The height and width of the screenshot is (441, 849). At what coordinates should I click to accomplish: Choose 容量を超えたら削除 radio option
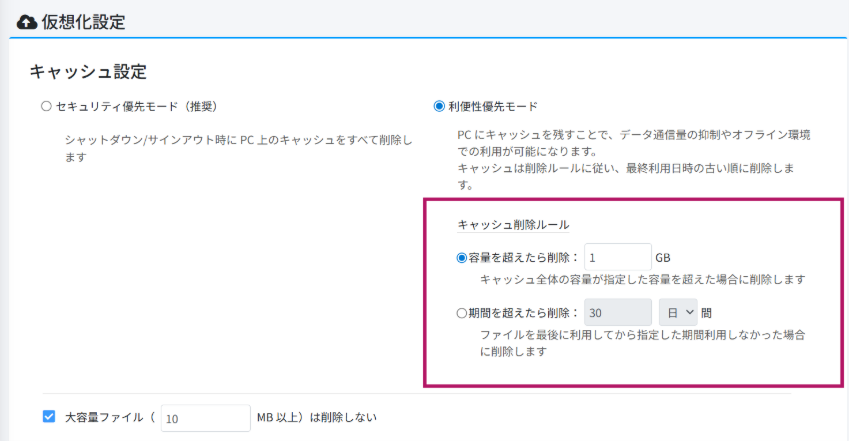pyautogui.click(x=461, y=258)
